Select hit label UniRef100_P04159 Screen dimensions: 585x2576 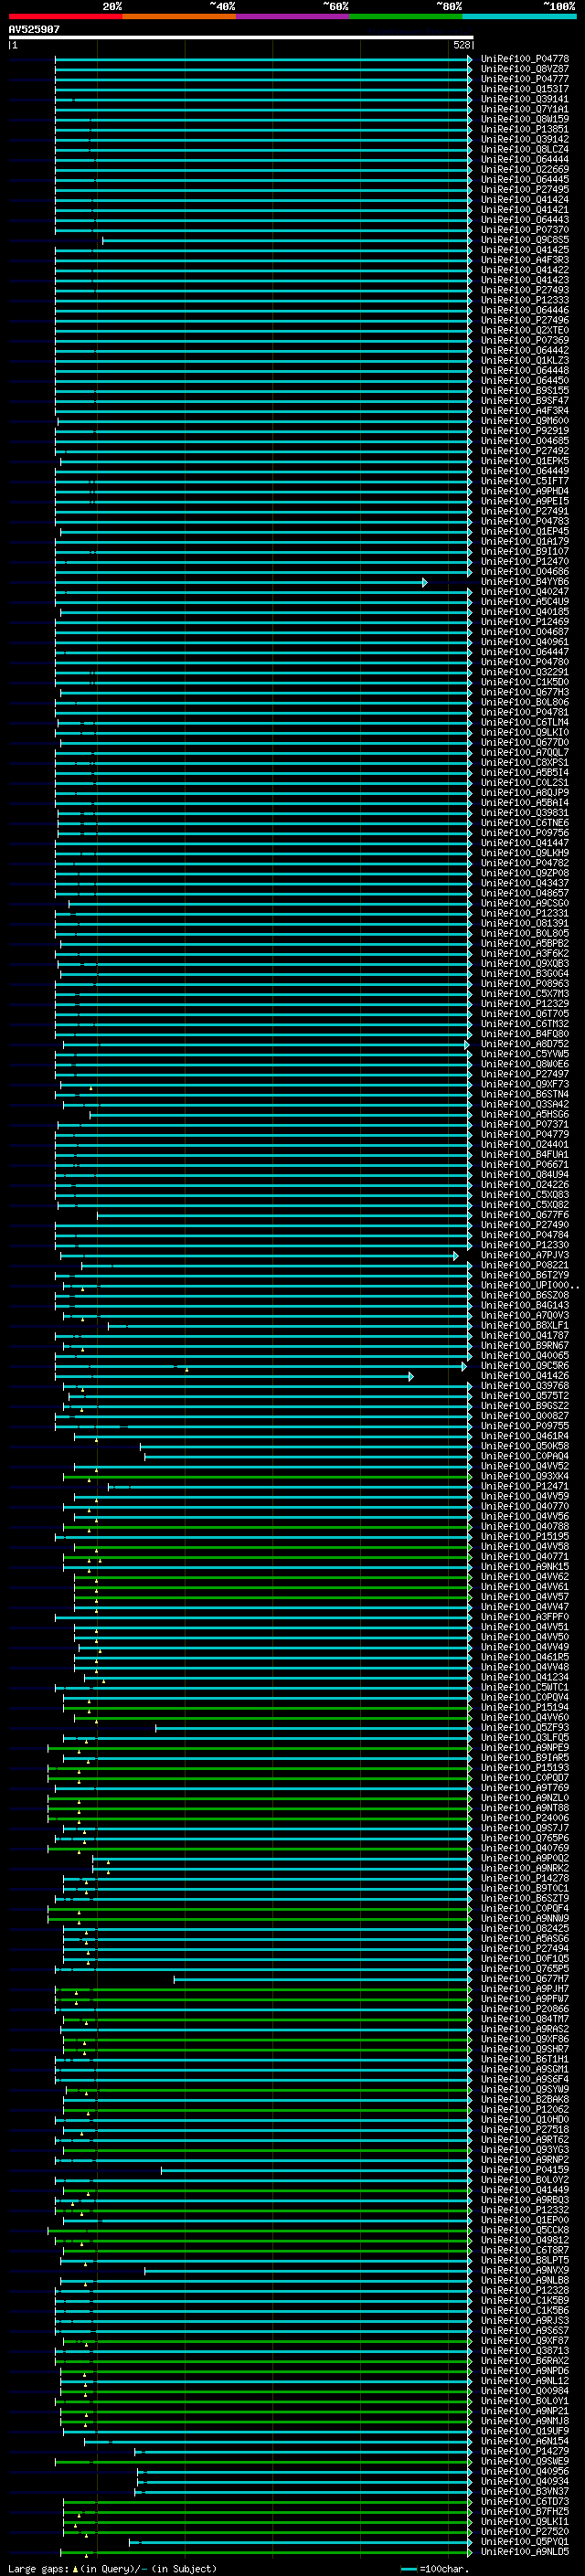(524, 2169)
